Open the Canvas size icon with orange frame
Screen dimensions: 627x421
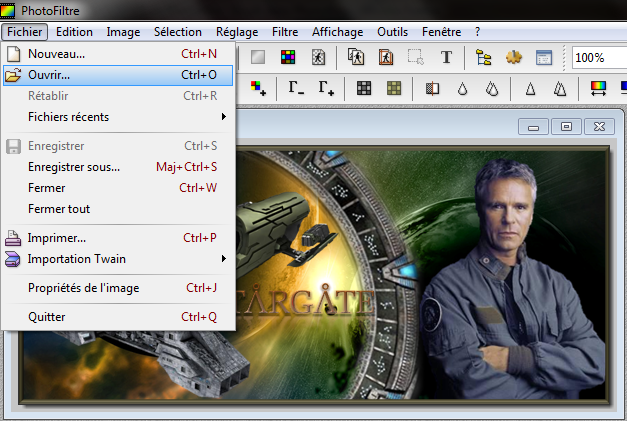(x=386, y=57)
